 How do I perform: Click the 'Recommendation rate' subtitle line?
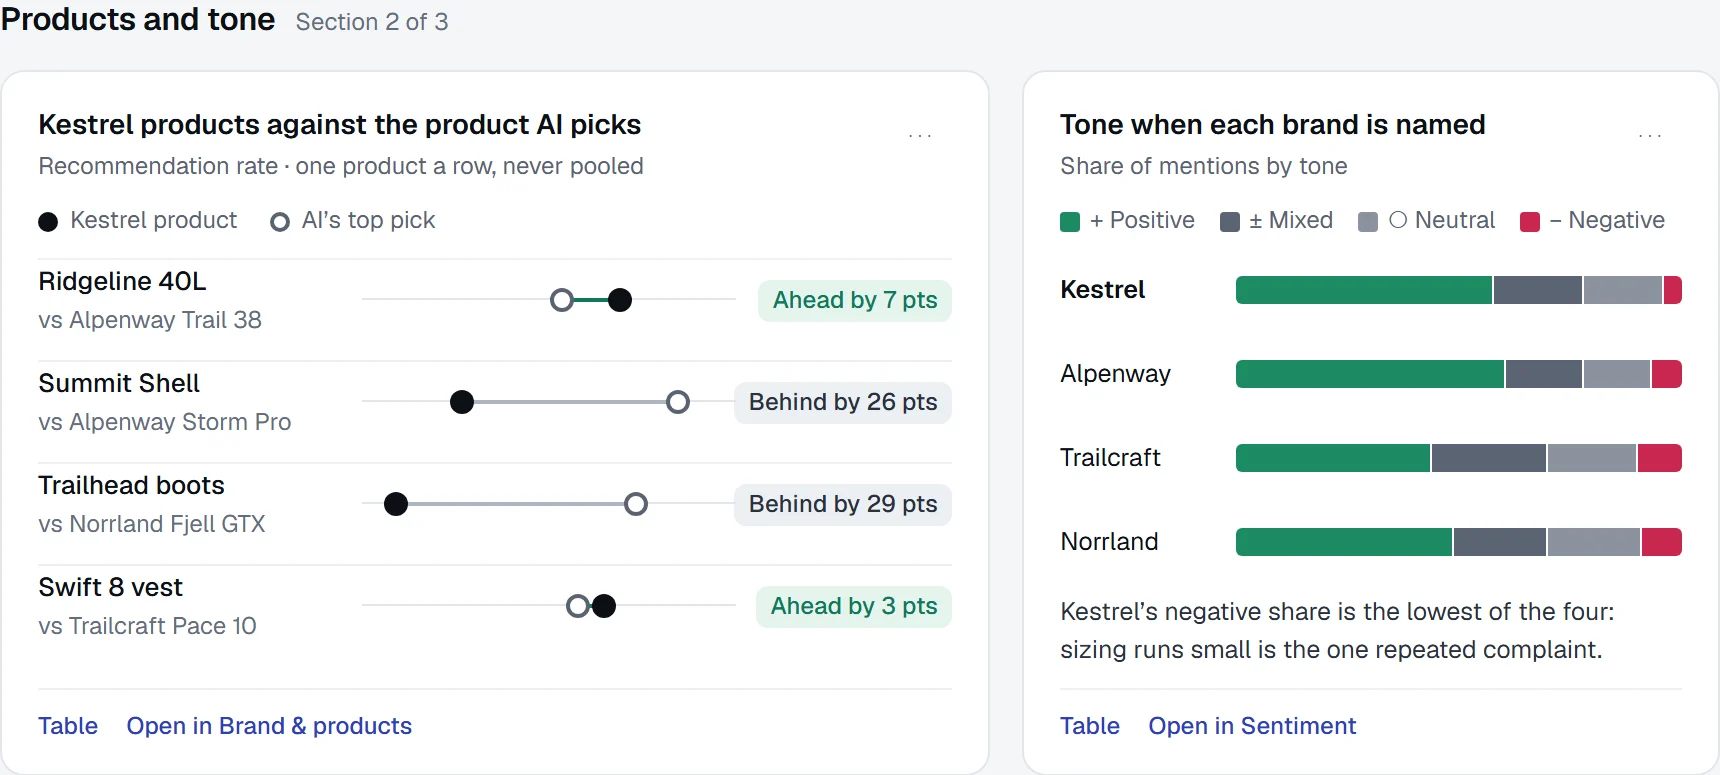coord(341,166)
